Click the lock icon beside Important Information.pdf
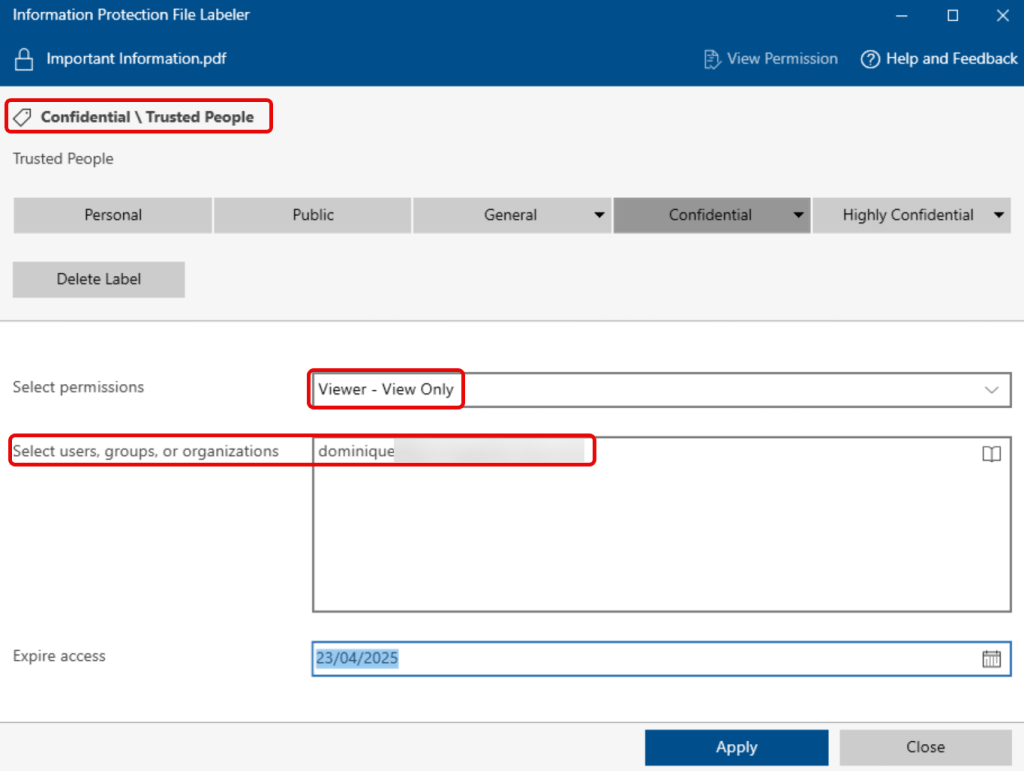 pyautogui.click(x=24, y=59)
